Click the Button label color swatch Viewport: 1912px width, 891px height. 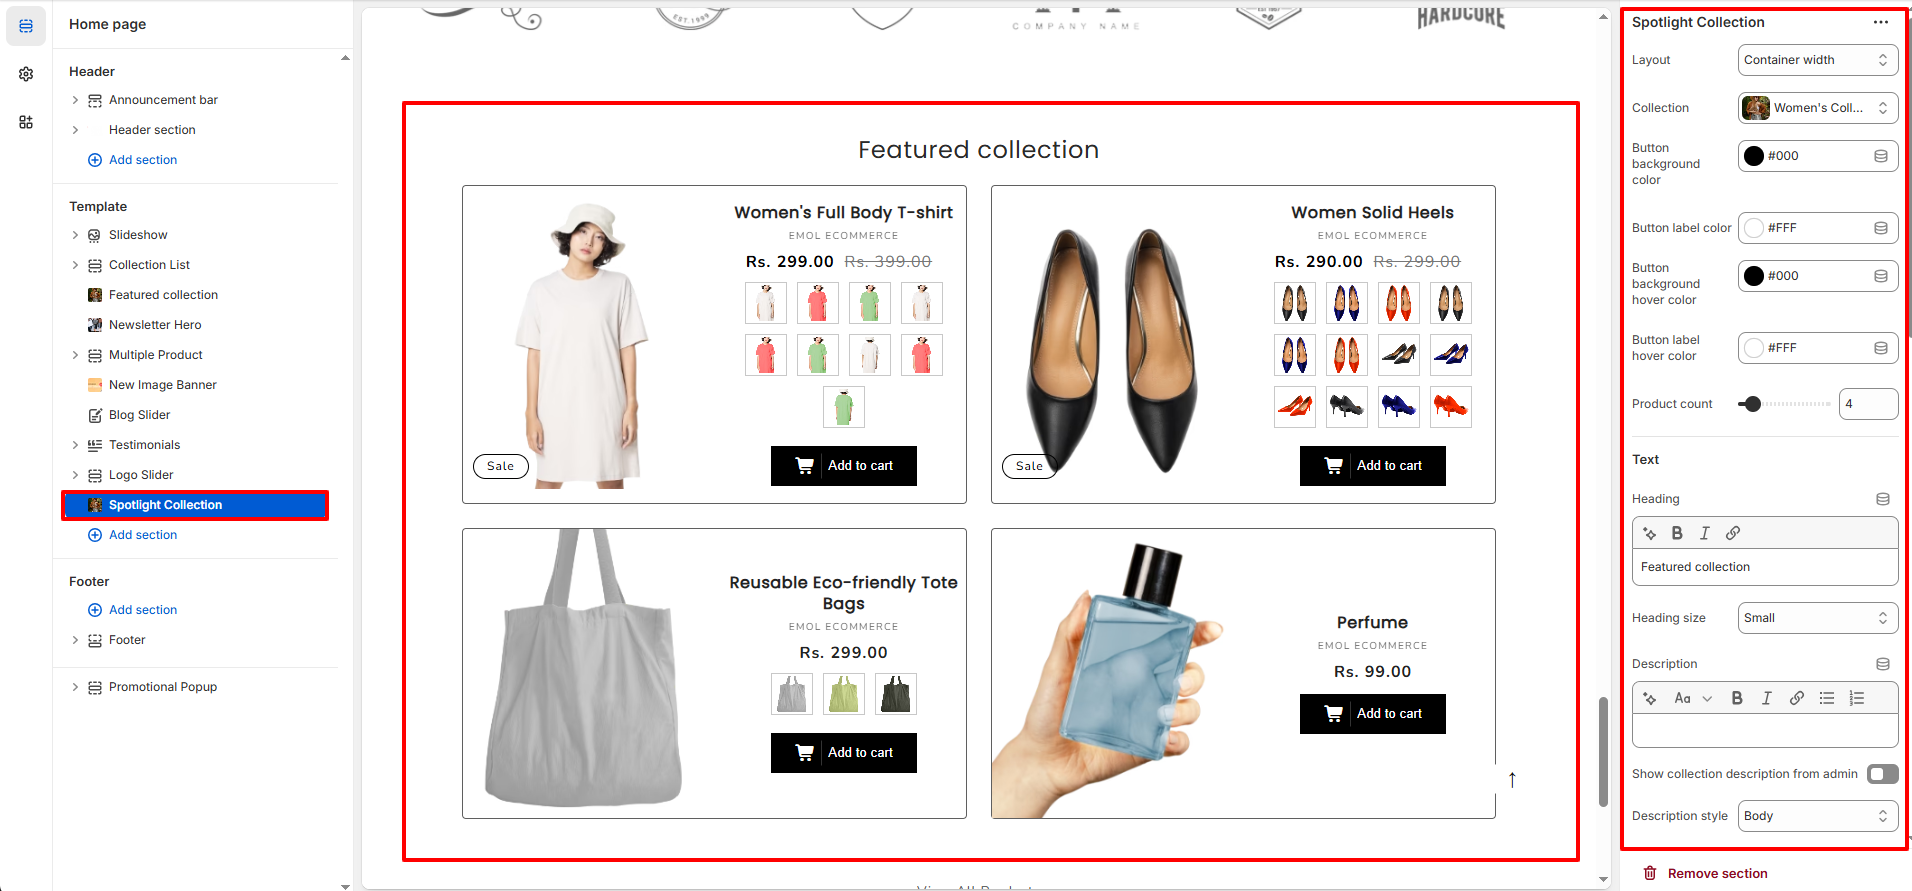point(1754,228)
